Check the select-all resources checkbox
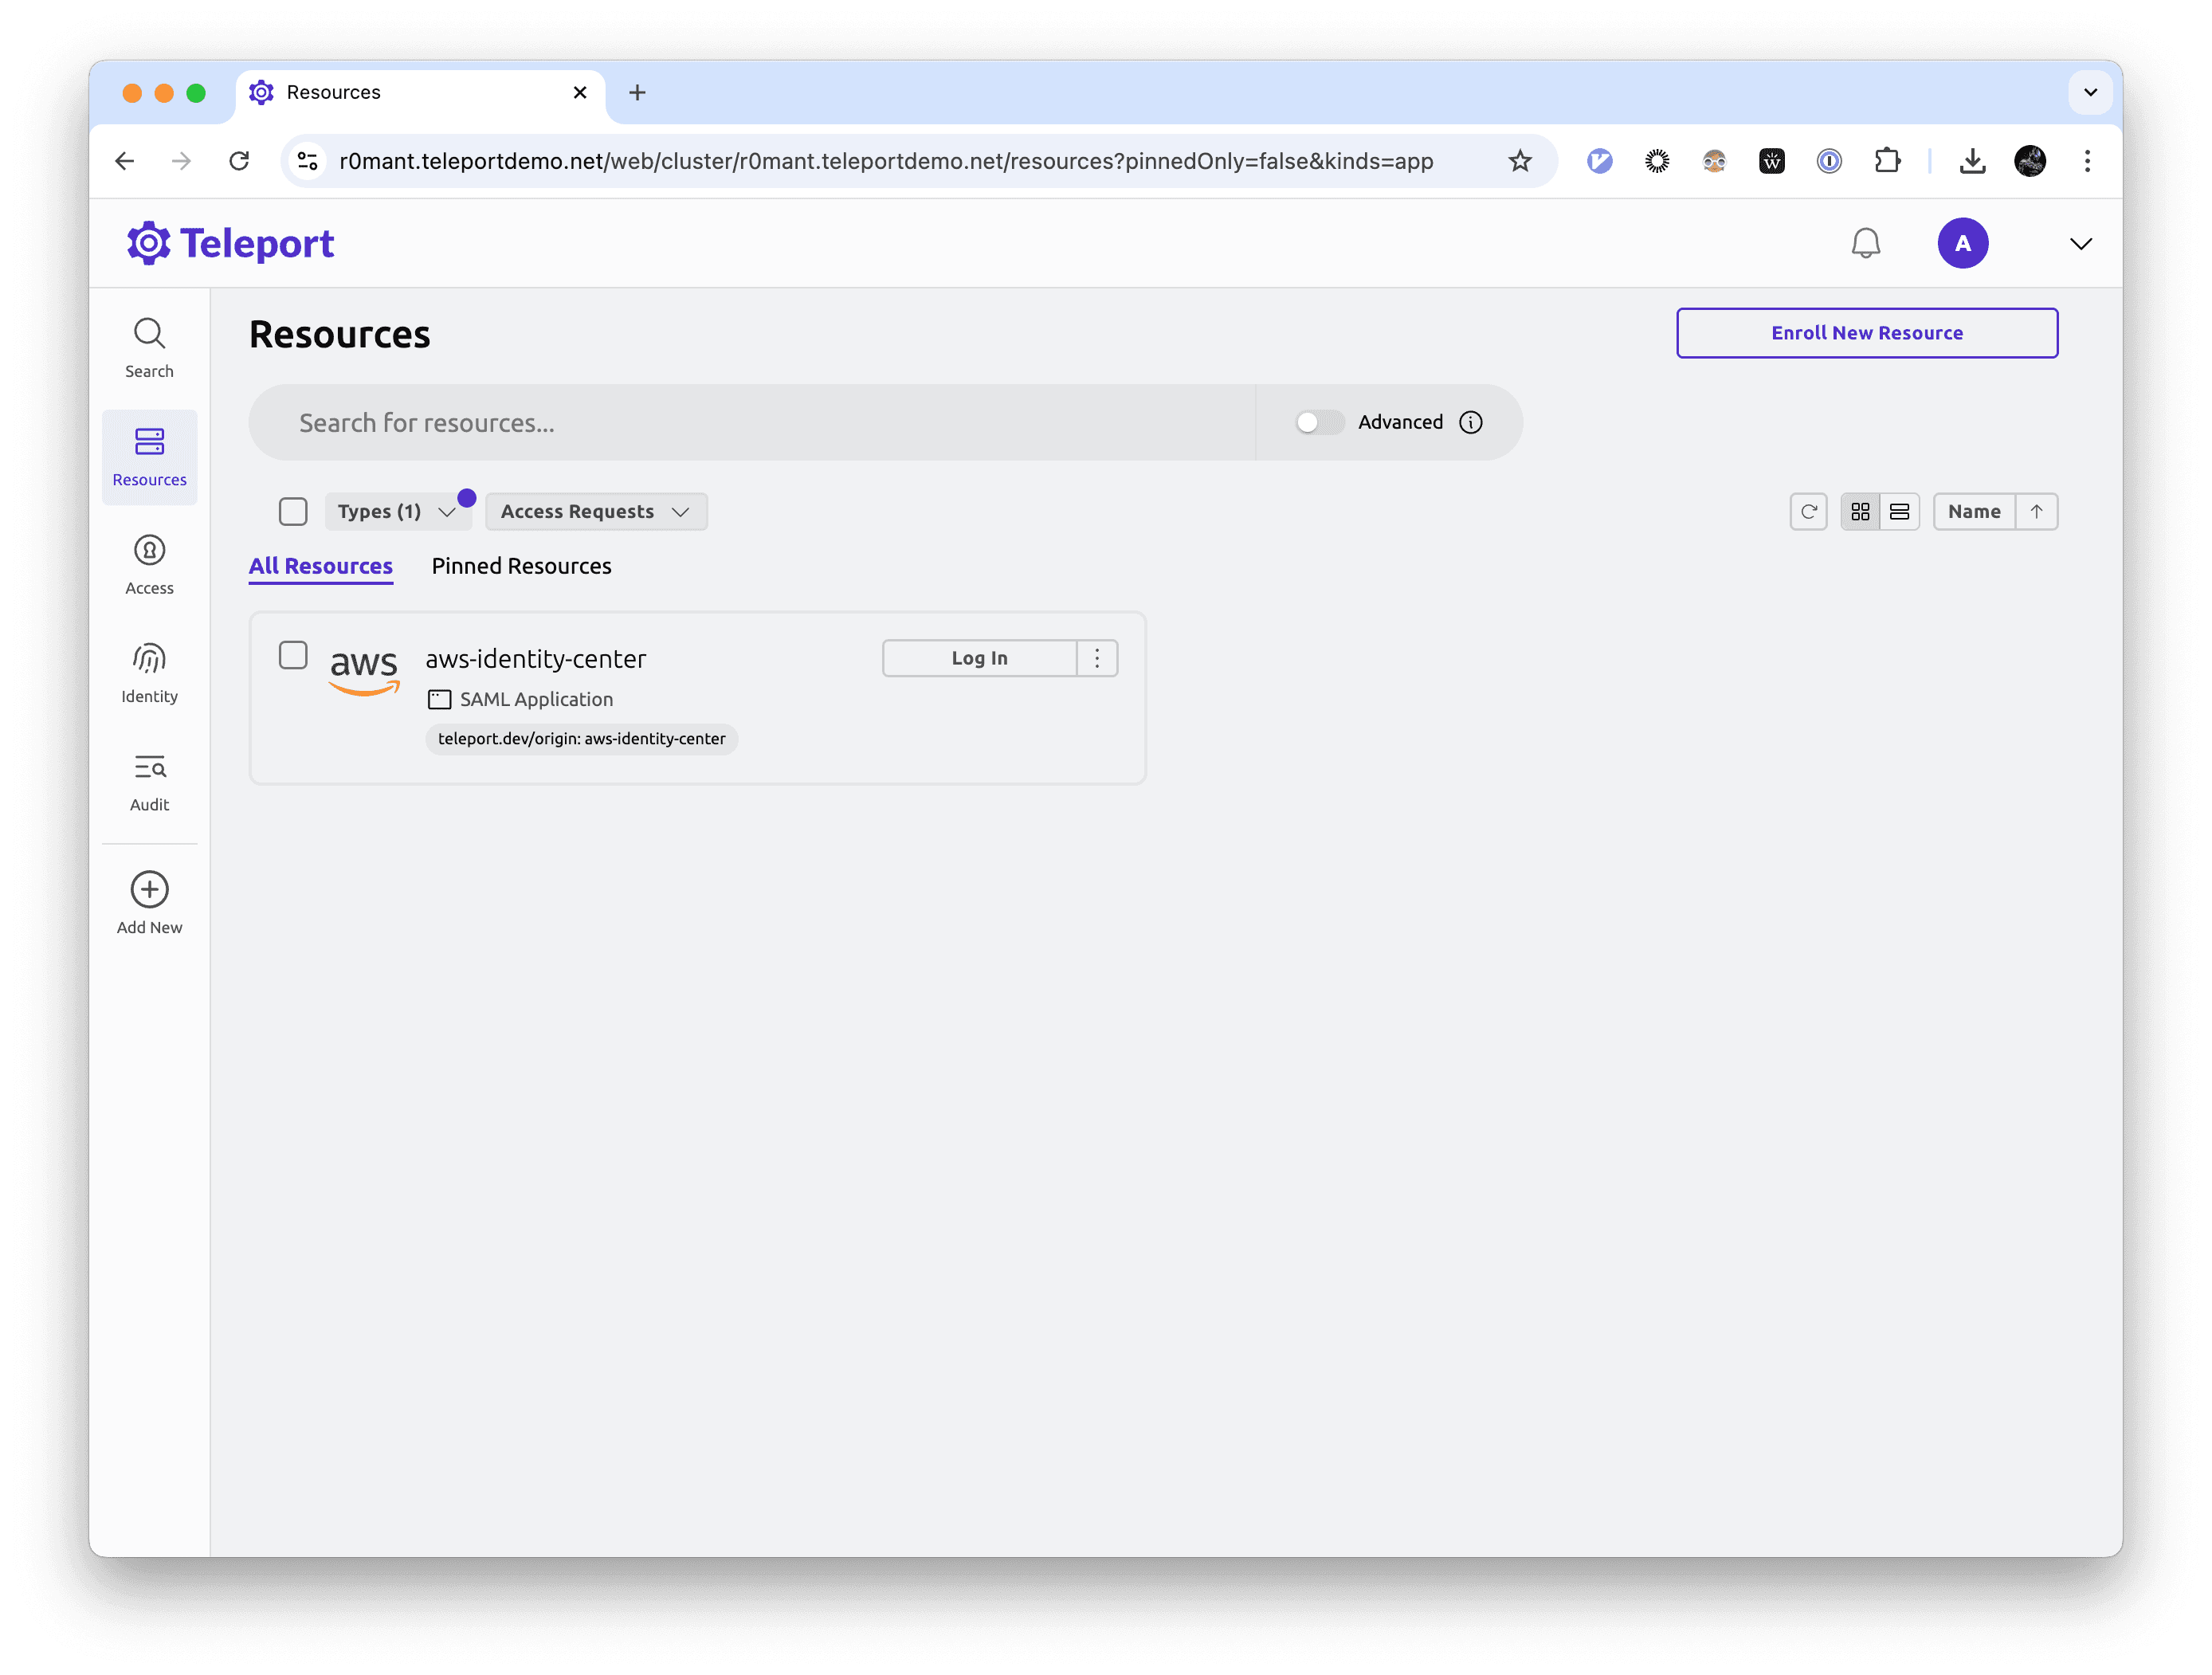Viewport: 2212px width, 1675px height. [292, 510]
